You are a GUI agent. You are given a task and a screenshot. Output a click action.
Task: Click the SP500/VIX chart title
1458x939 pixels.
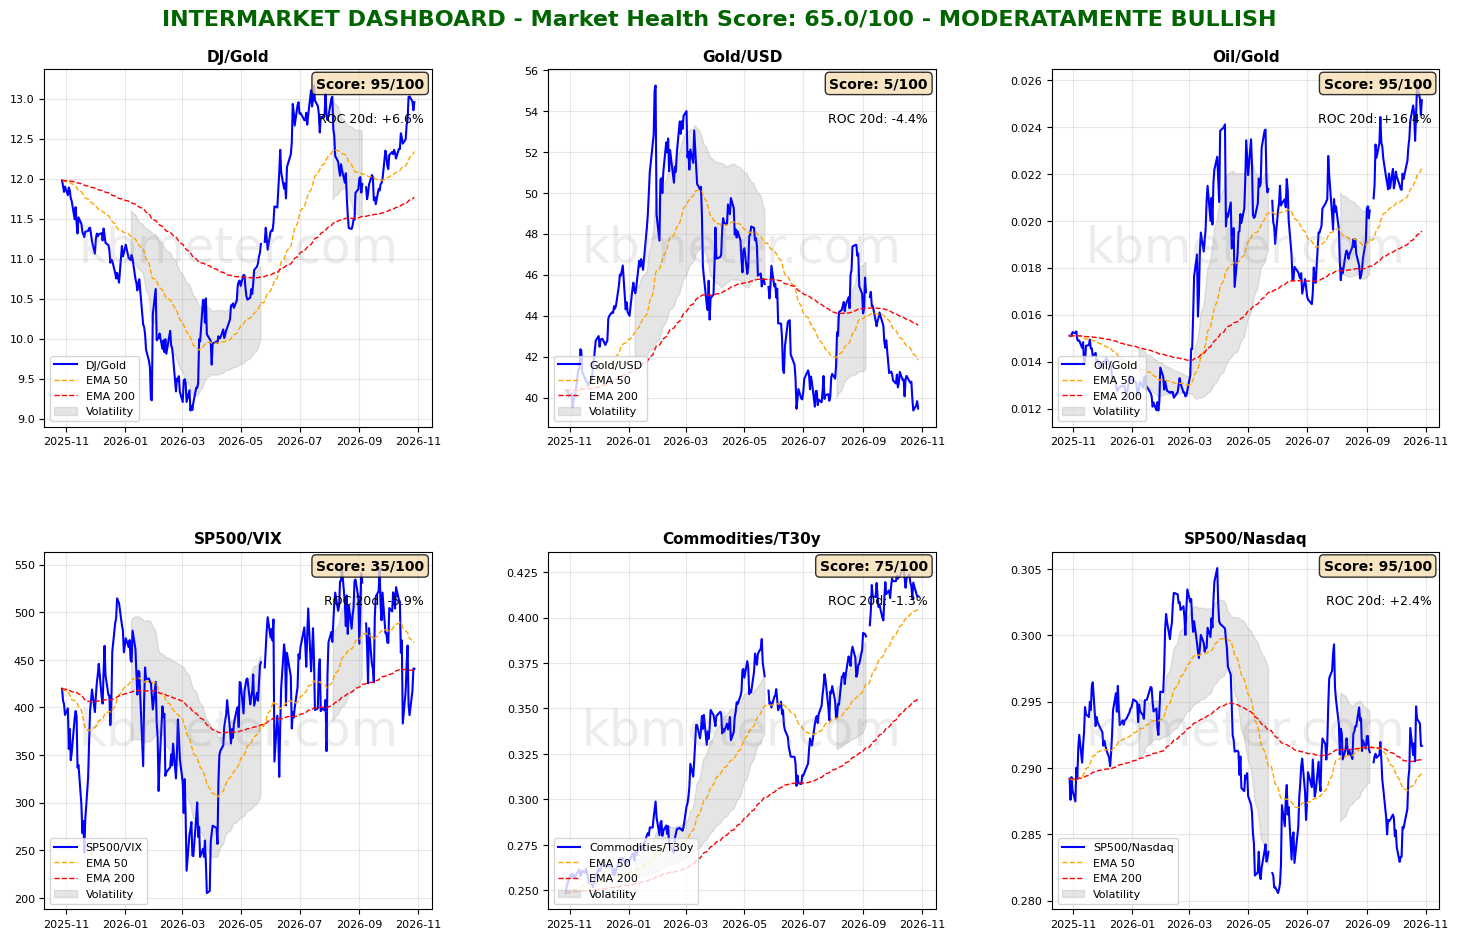pos(238,539)
